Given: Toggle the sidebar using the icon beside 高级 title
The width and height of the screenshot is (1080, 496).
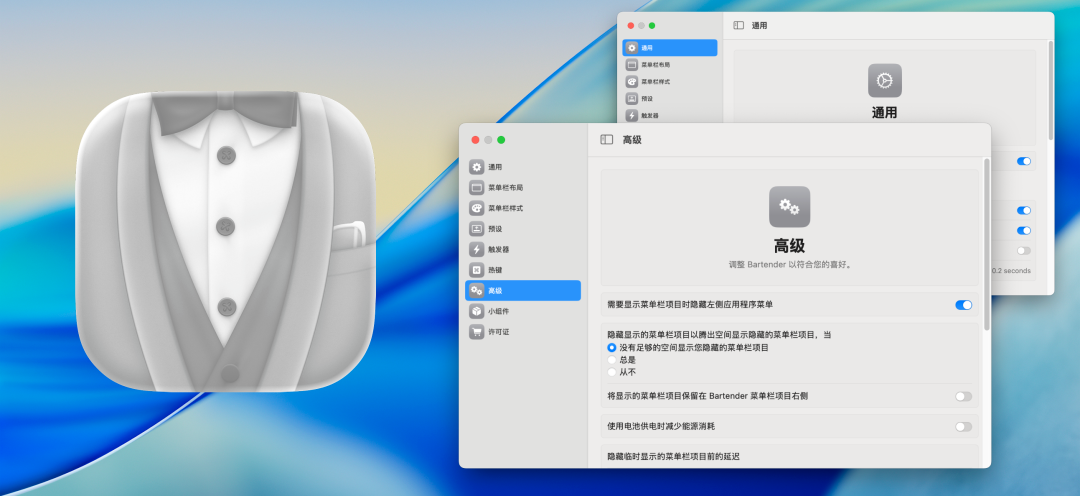Looking at the screenshot, I should [x=607, y=139].
